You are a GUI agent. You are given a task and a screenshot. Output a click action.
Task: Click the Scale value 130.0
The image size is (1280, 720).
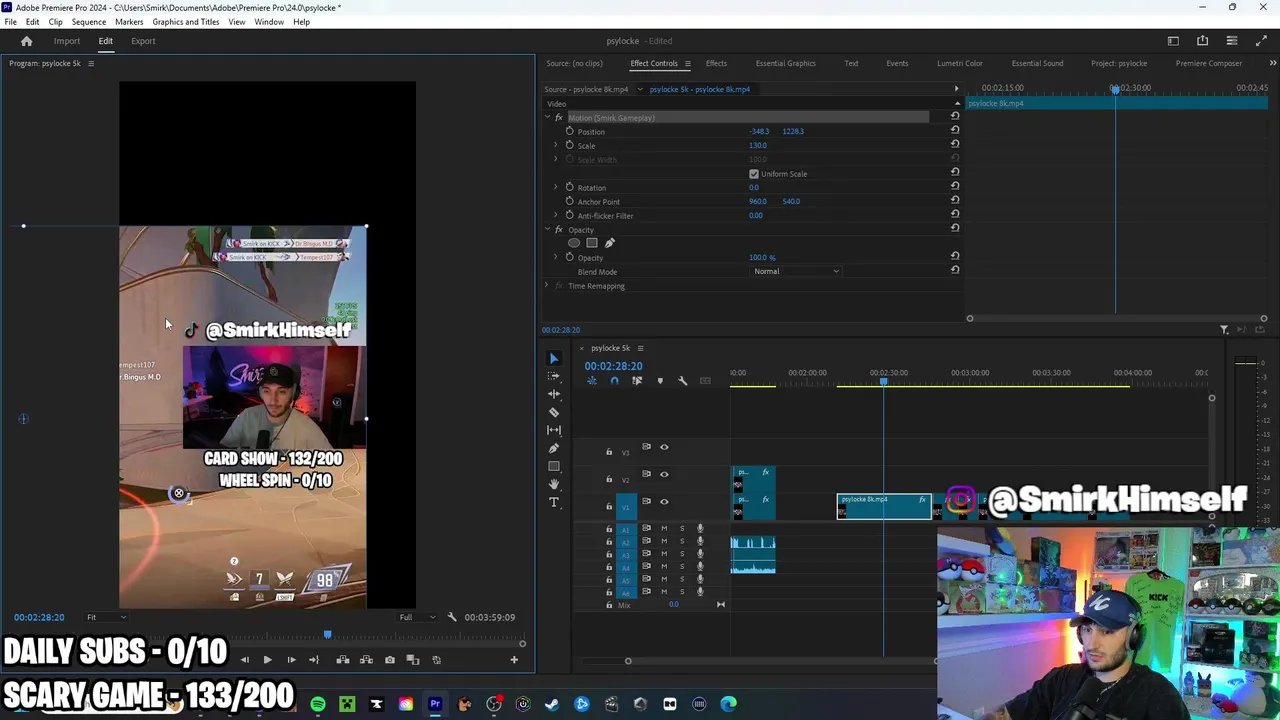(758, 145)
